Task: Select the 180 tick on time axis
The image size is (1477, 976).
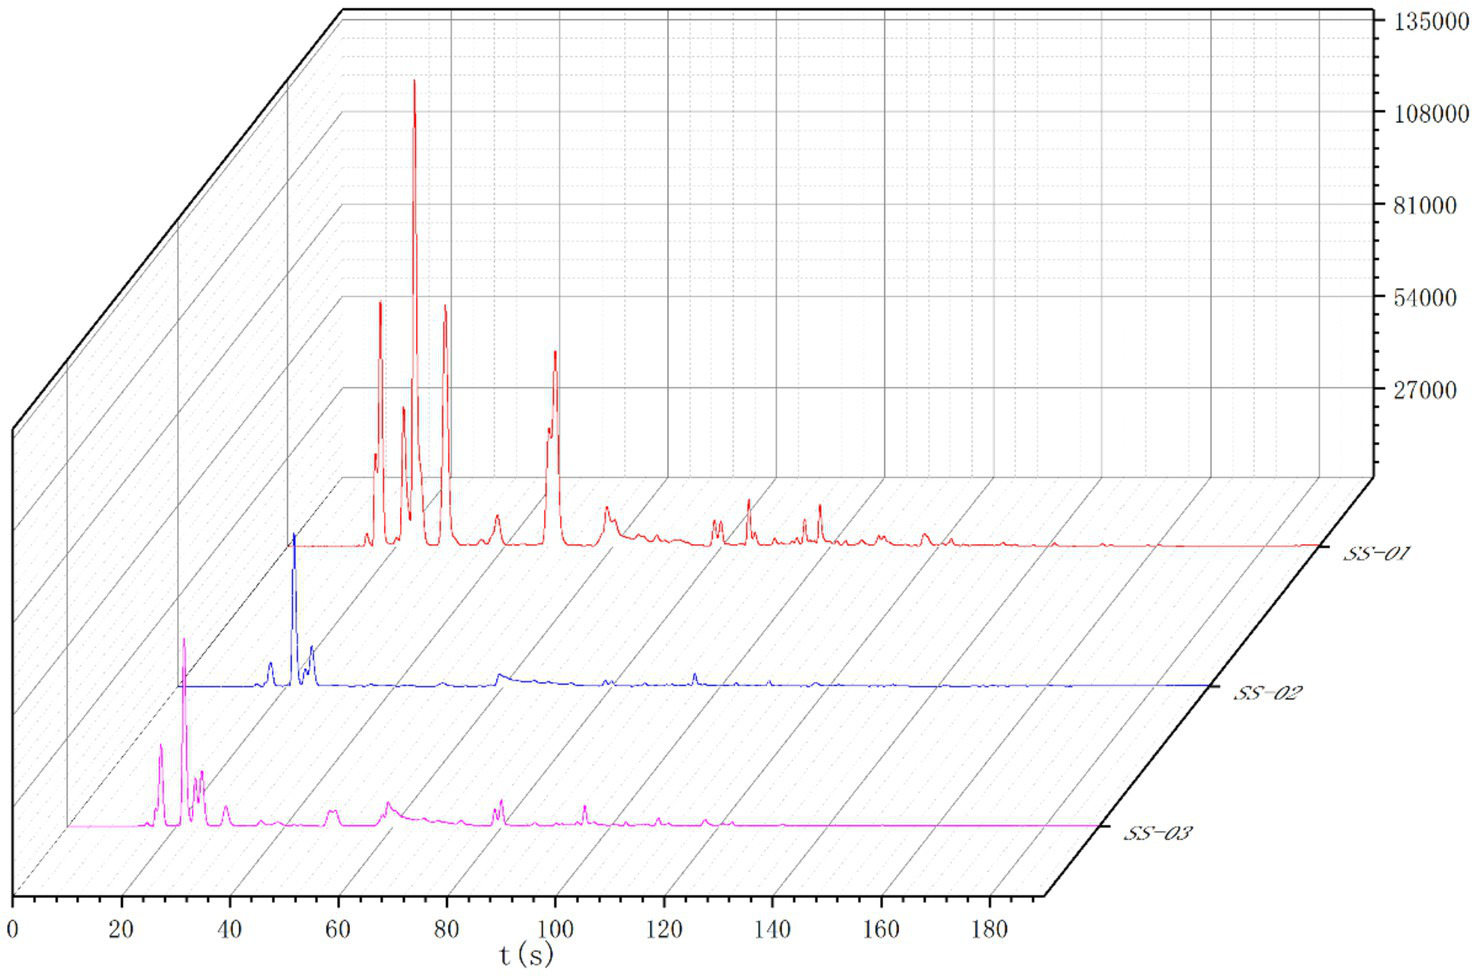Action: tap(989, 929)
